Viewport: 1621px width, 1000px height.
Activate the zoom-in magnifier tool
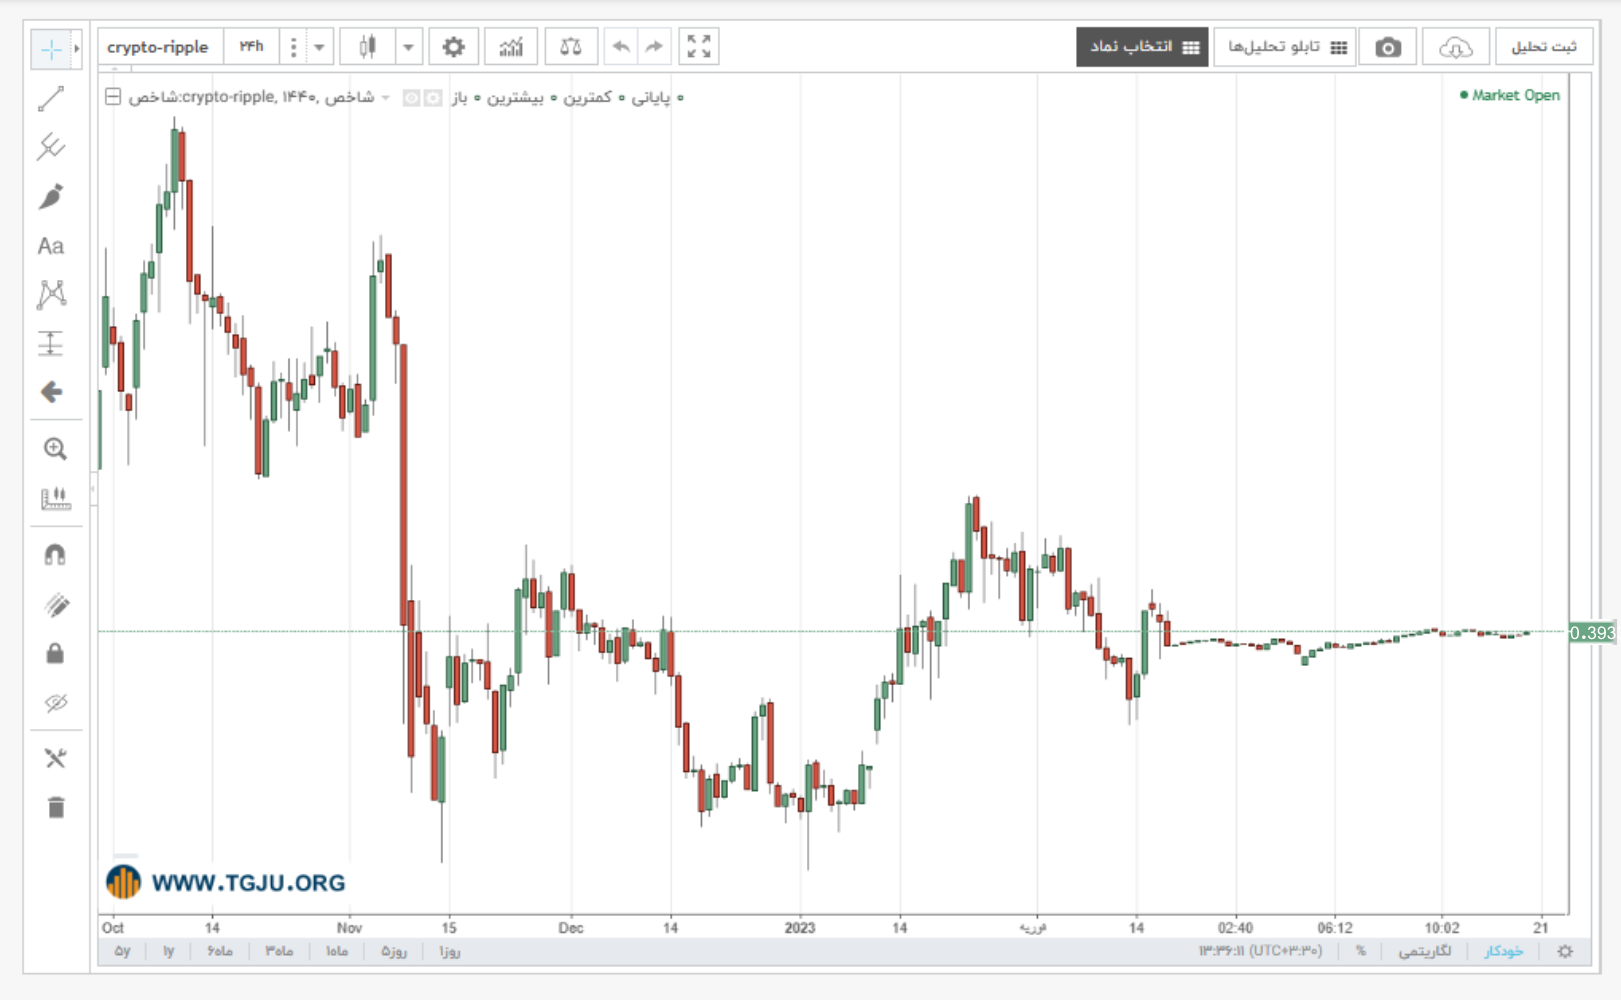[55, 449]
